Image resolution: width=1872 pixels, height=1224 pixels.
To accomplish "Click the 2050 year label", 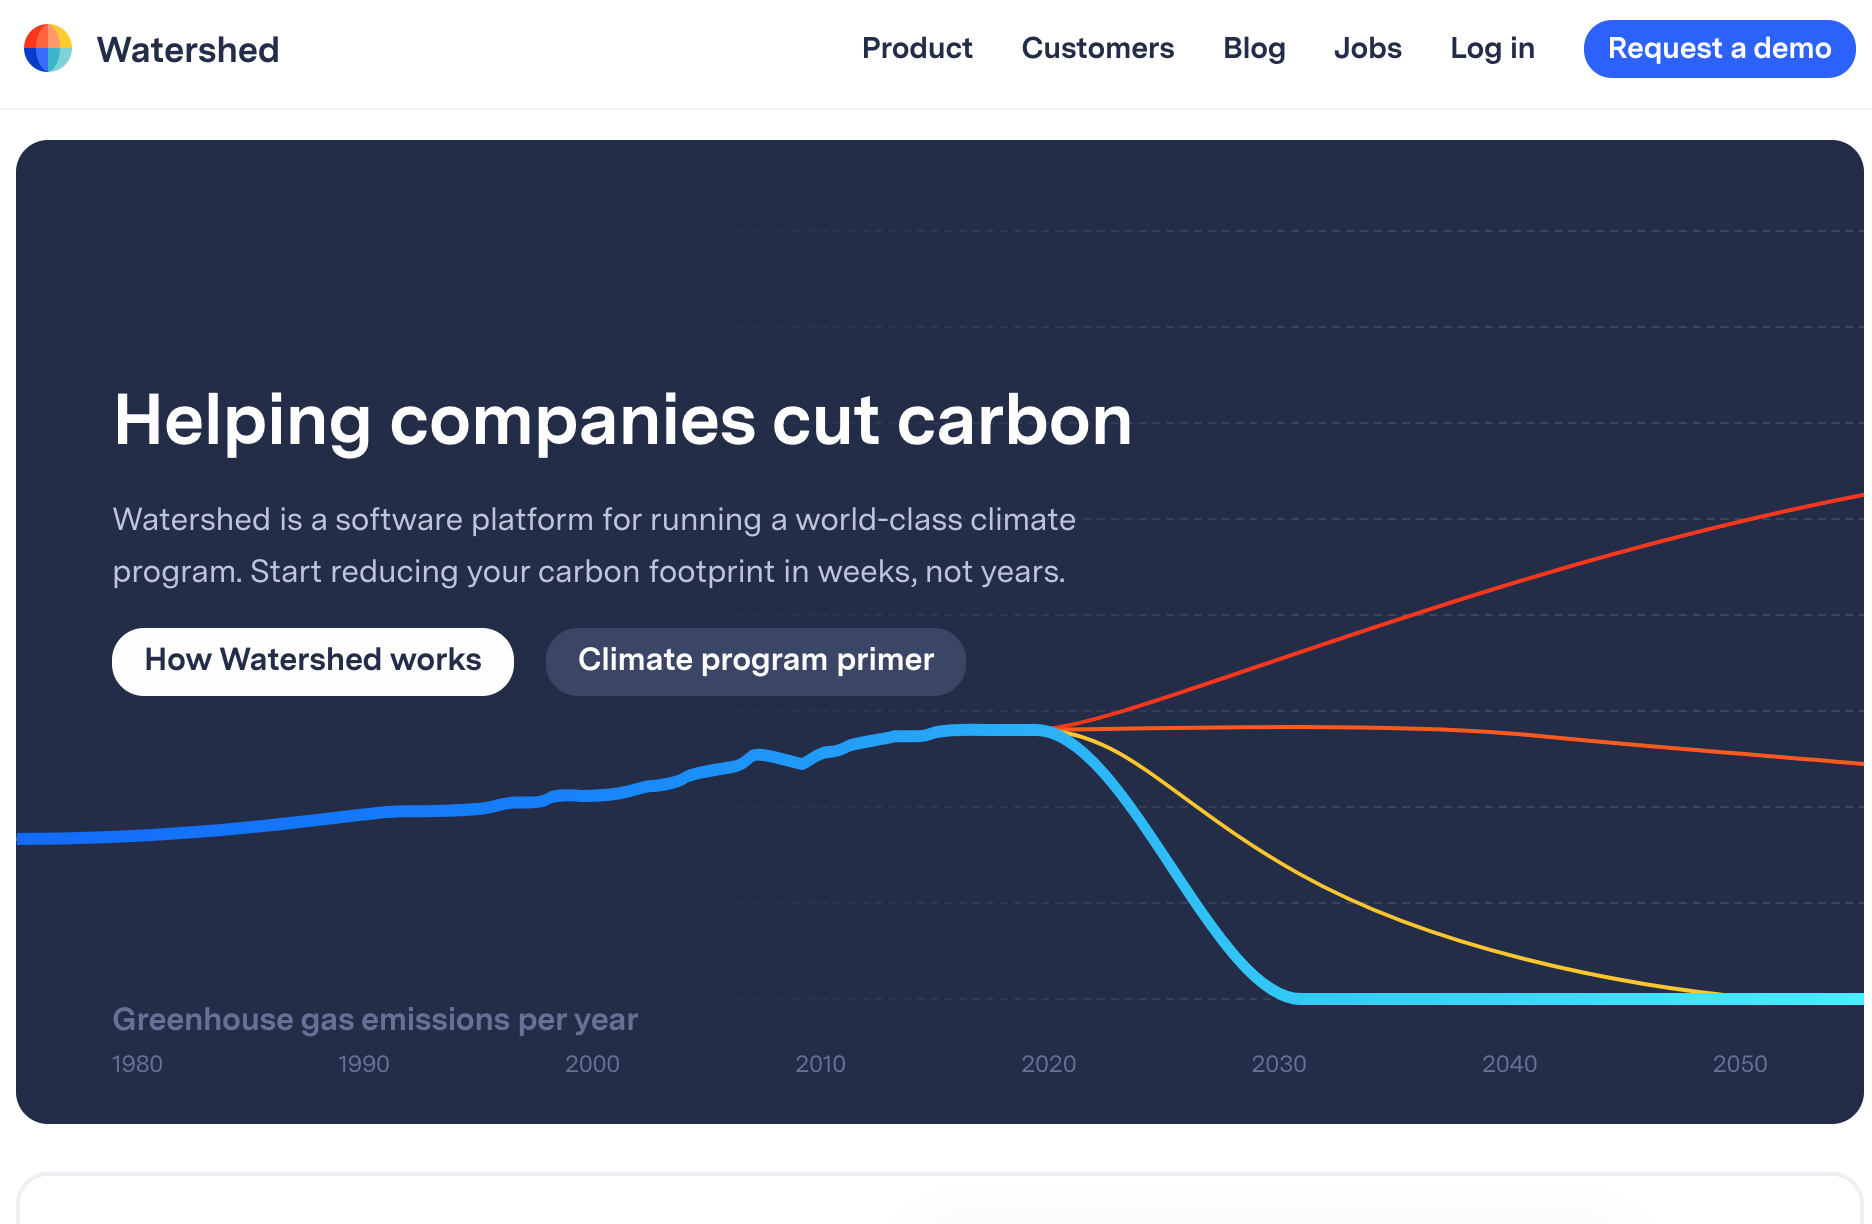I will pyautogui.click(x=1740, y=1064).
